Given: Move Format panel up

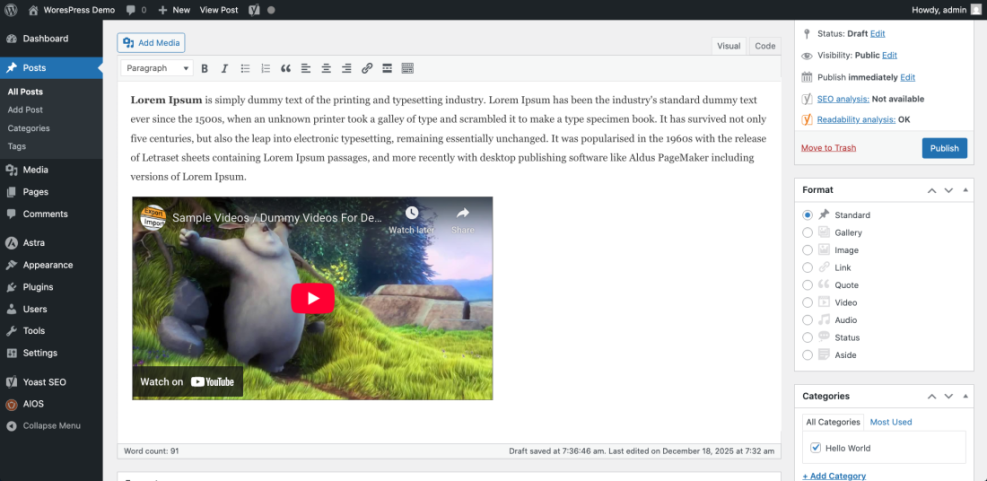Looking at the screenshot, I should tap(932, 190).
